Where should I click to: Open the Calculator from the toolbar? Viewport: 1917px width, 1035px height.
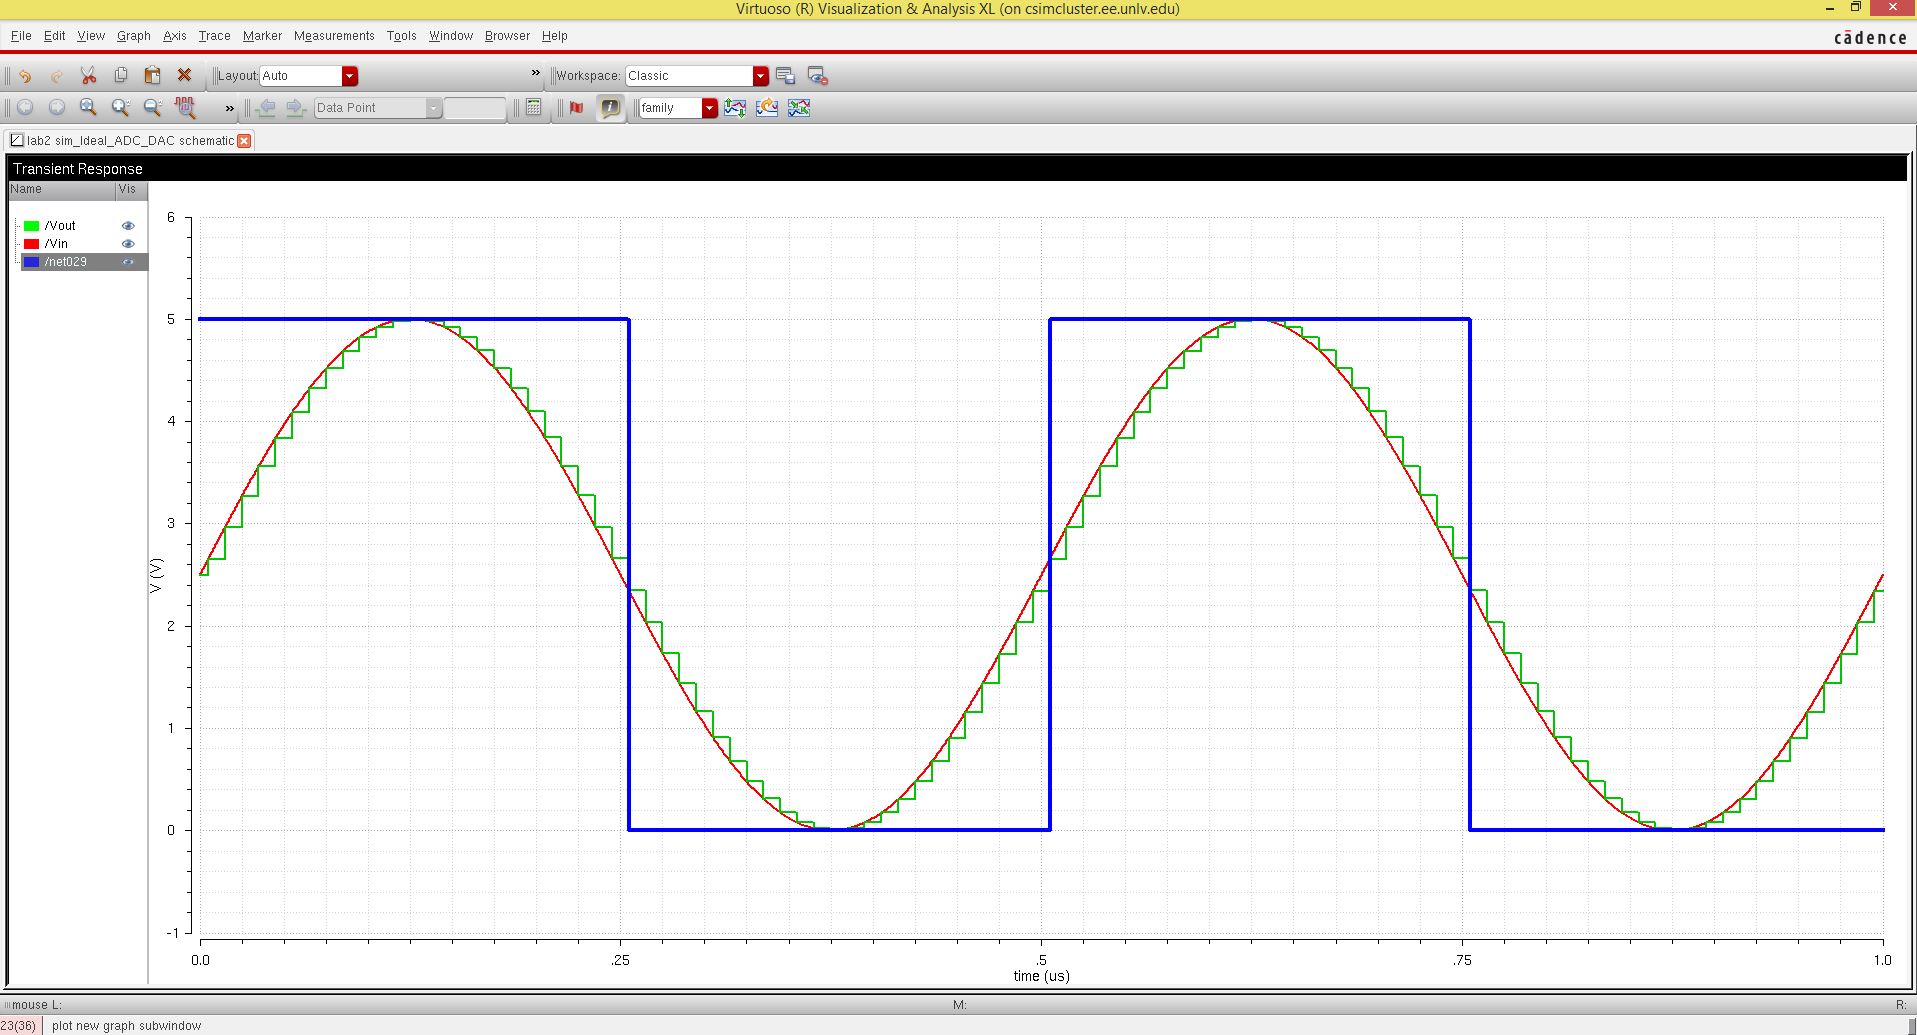click(534, 107)
